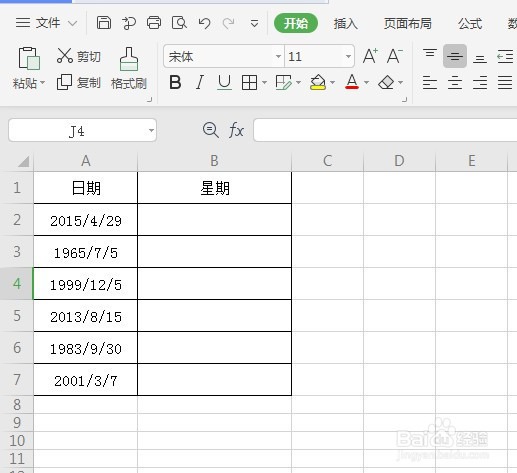
Task: Click the Save icon in quick toolbar
Action: [104, 23]
